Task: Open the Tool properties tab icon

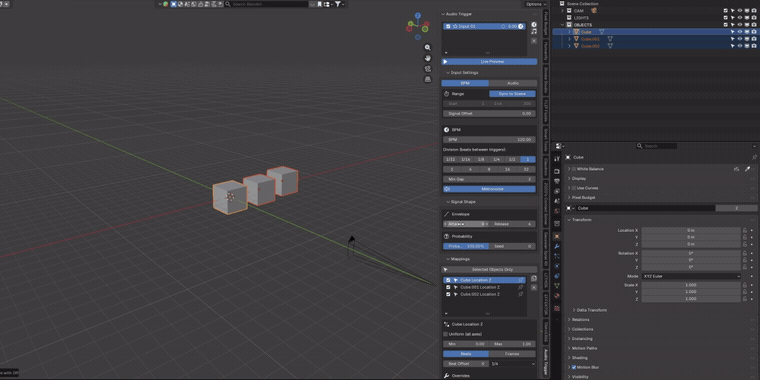Action: [x=556, y=159]
